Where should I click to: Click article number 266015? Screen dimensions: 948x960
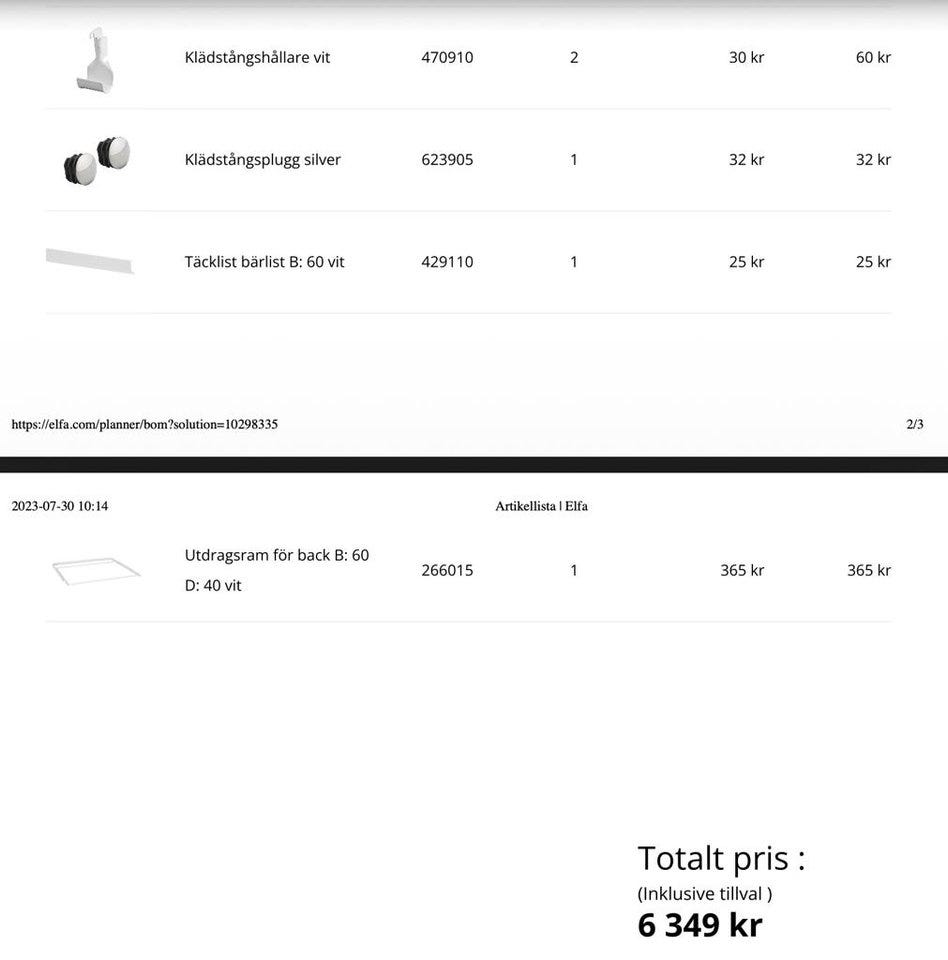447,571
